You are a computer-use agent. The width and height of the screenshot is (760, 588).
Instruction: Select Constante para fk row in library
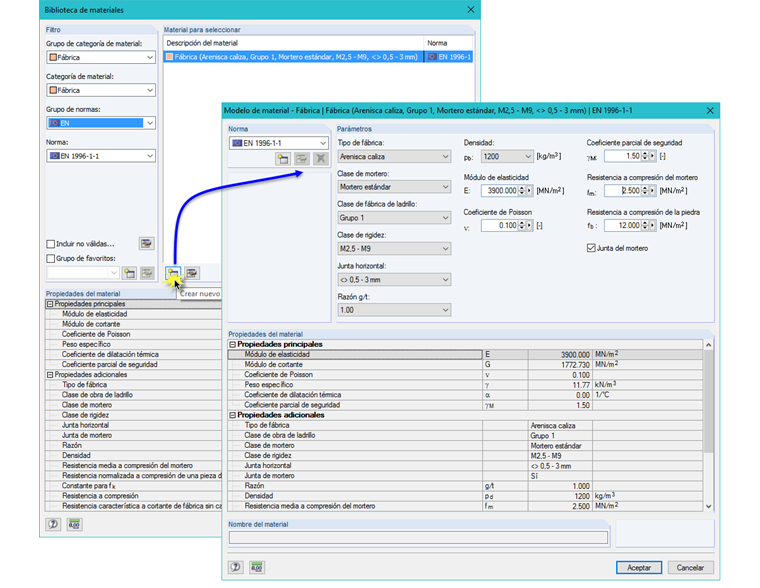pos(134,486)
